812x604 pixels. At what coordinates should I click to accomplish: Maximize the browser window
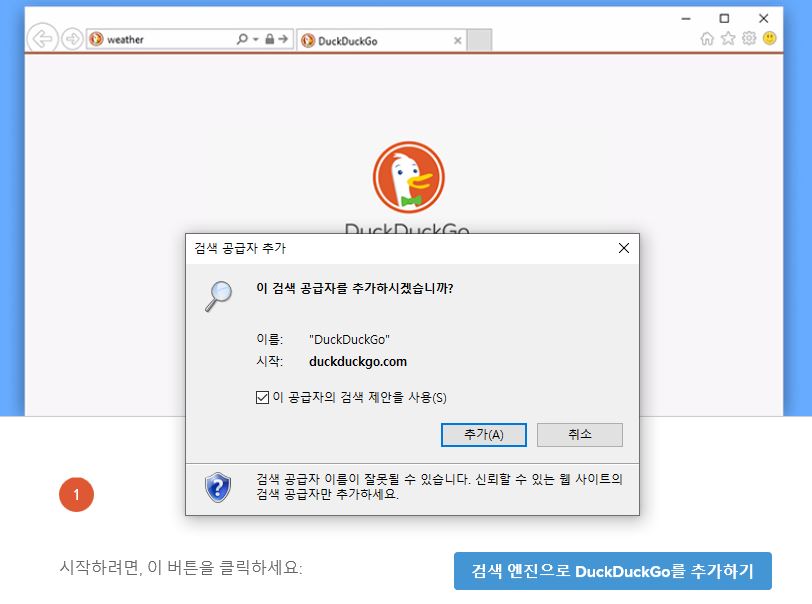click(724, 19)
